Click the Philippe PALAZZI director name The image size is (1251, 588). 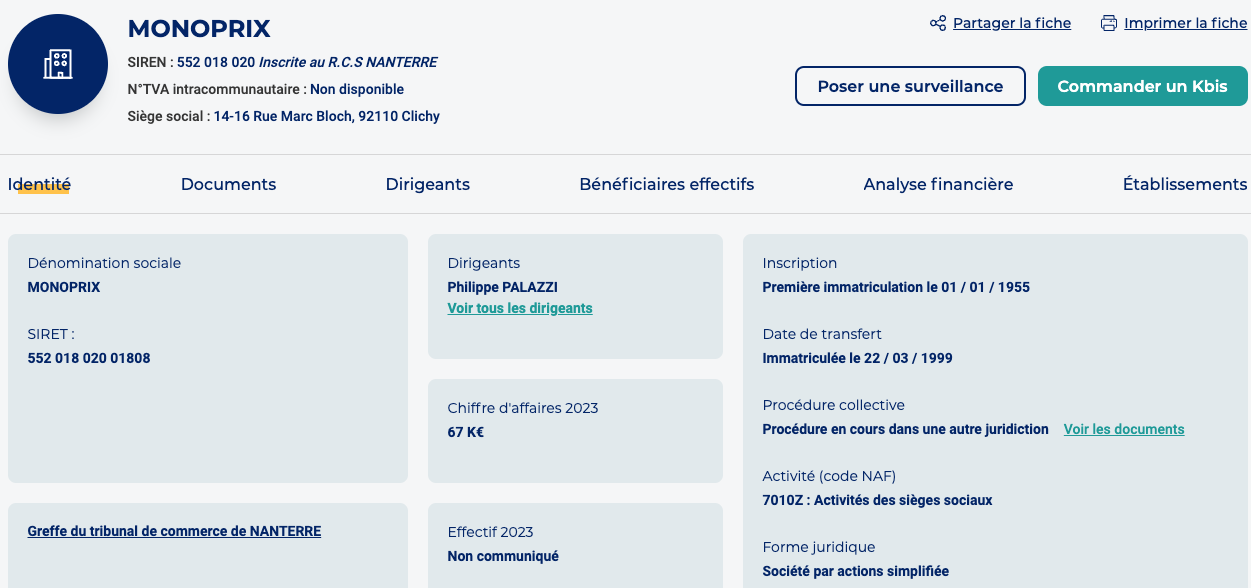(x=502, y=287)
